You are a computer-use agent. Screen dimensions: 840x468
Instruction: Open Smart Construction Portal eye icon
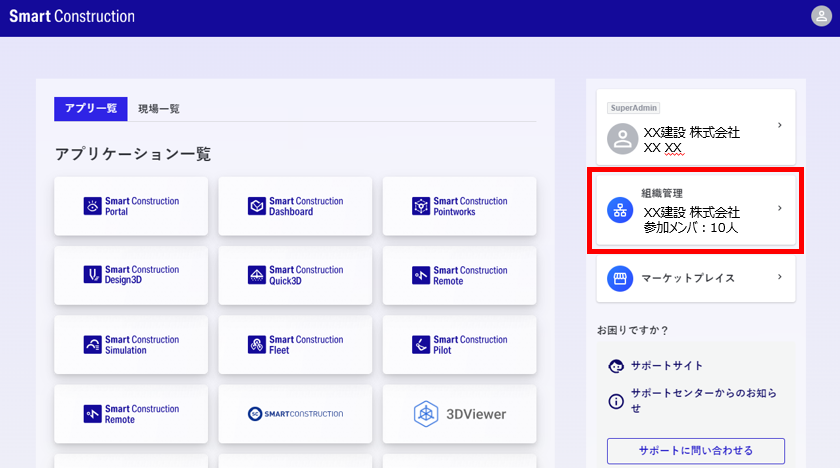92,206
